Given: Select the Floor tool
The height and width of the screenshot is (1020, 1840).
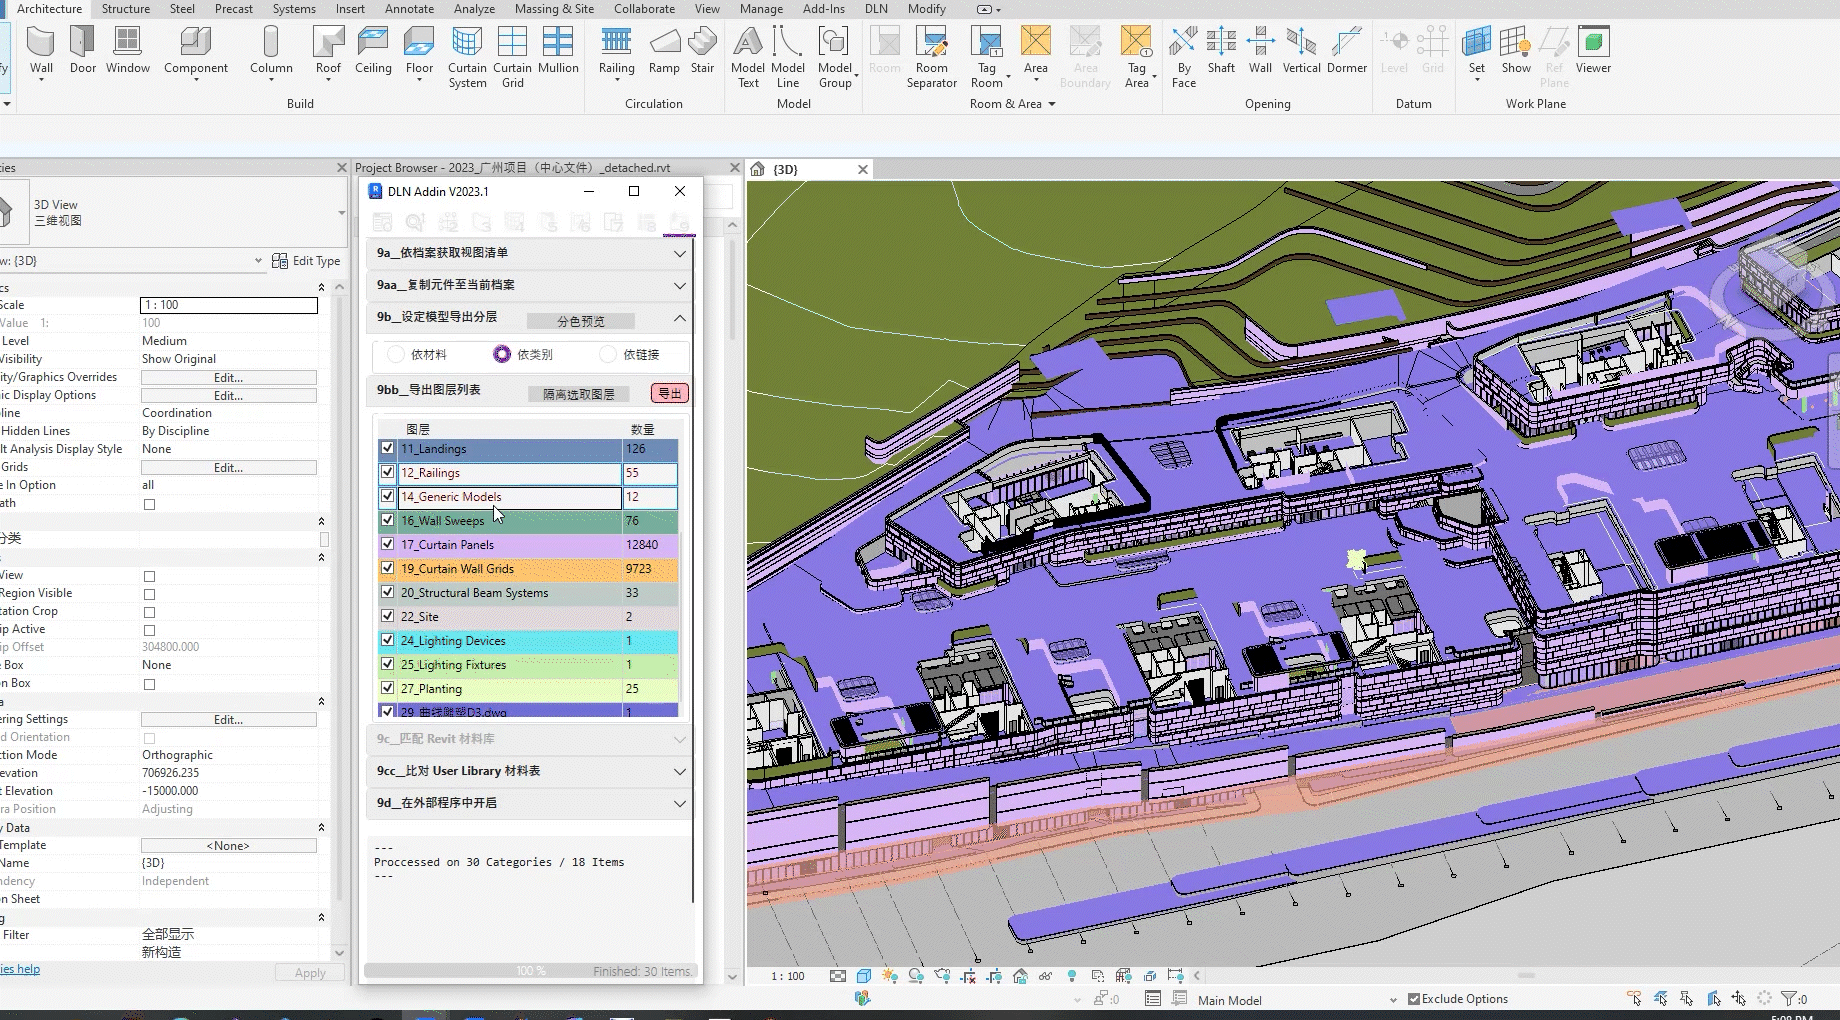Looking at the screenshot, I should tap(419, 52).
